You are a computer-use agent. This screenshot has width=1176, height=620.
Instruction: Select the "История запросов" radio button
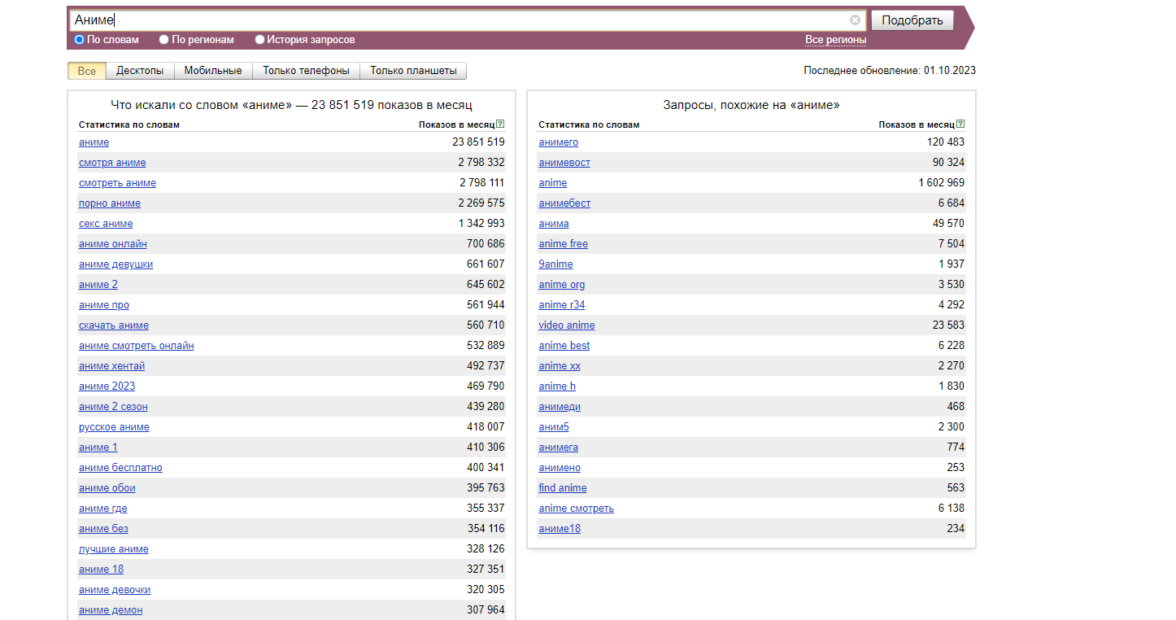(260, 40)
